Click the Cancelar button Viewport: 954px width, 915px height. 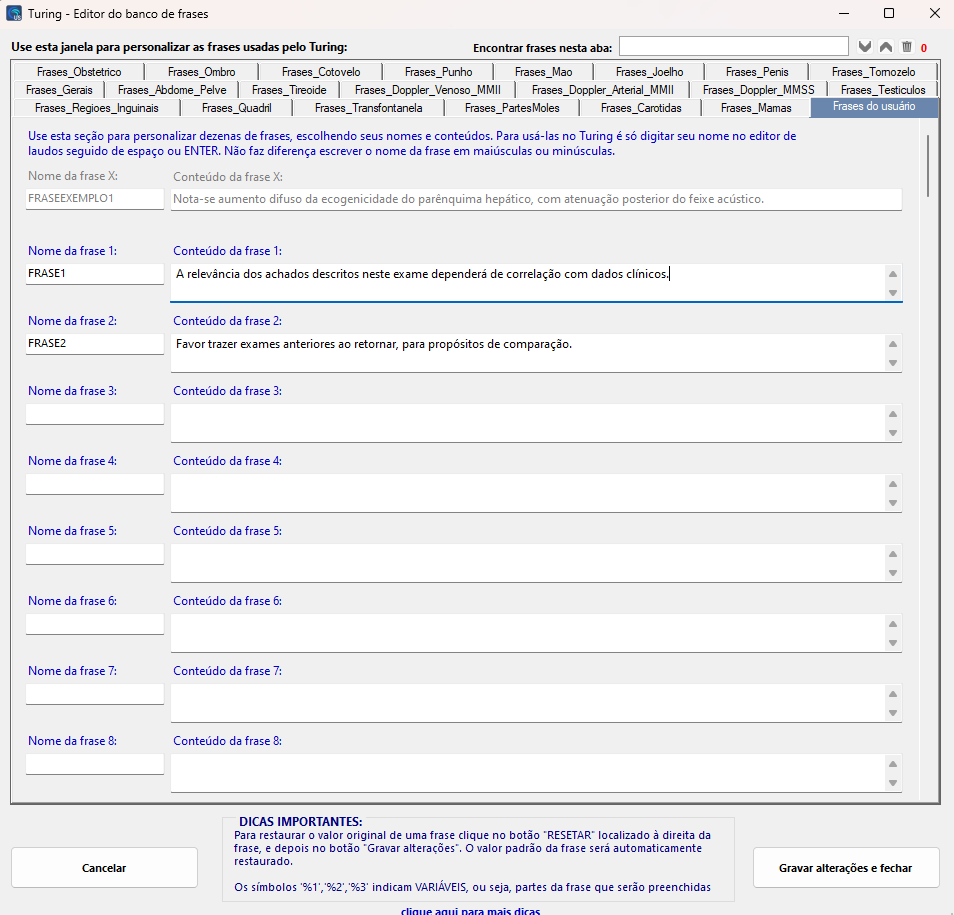(x=104, y=868)
